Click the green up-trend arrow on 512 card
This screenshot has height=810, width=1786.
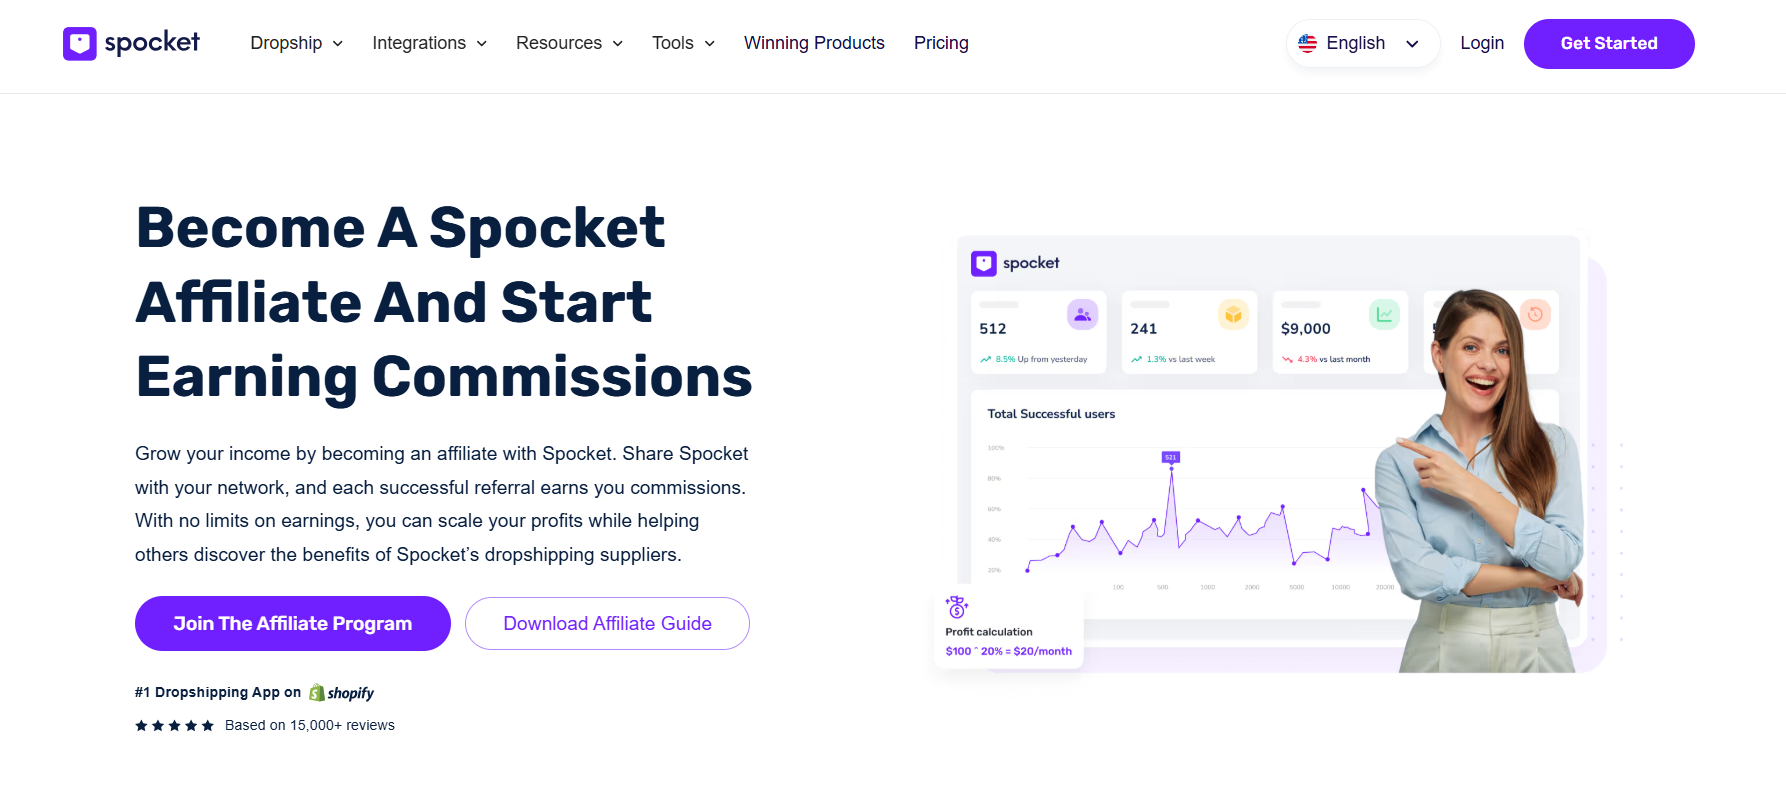[986, 359]
